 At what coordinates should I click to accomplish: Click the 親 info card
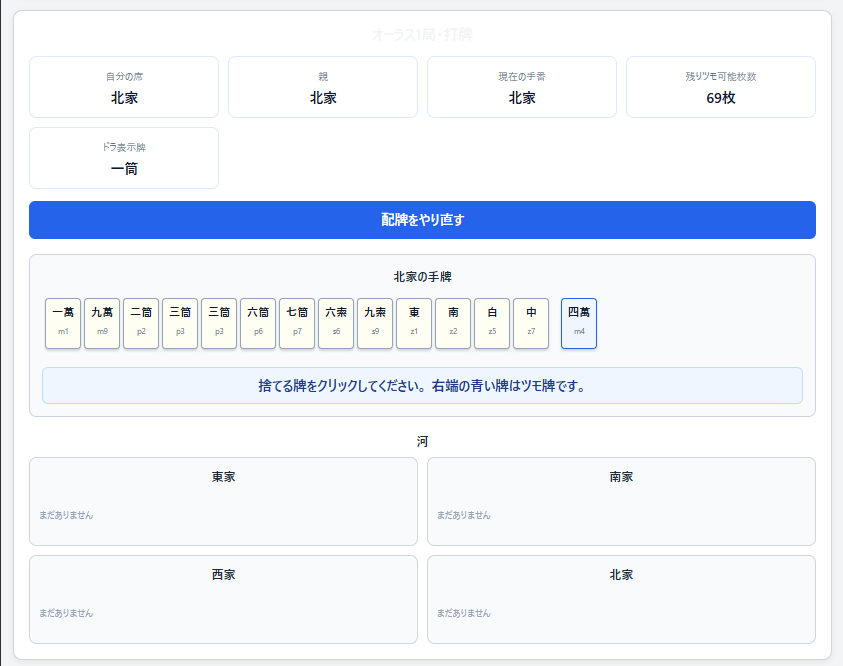click(323, 87)
